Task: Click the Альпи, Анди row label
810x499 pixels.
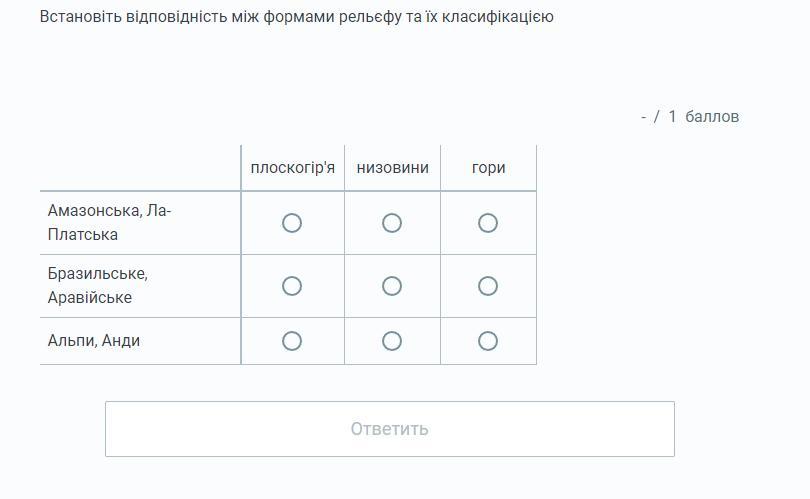Action: (x=94, y=341)
